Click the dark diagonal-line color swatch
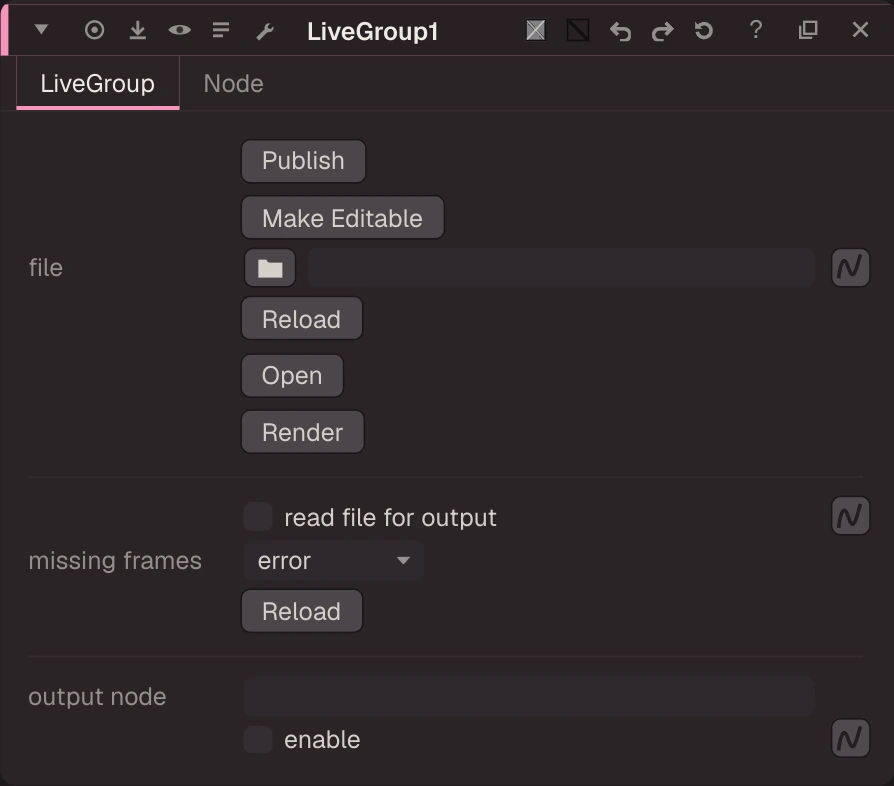 click(578, 30)
